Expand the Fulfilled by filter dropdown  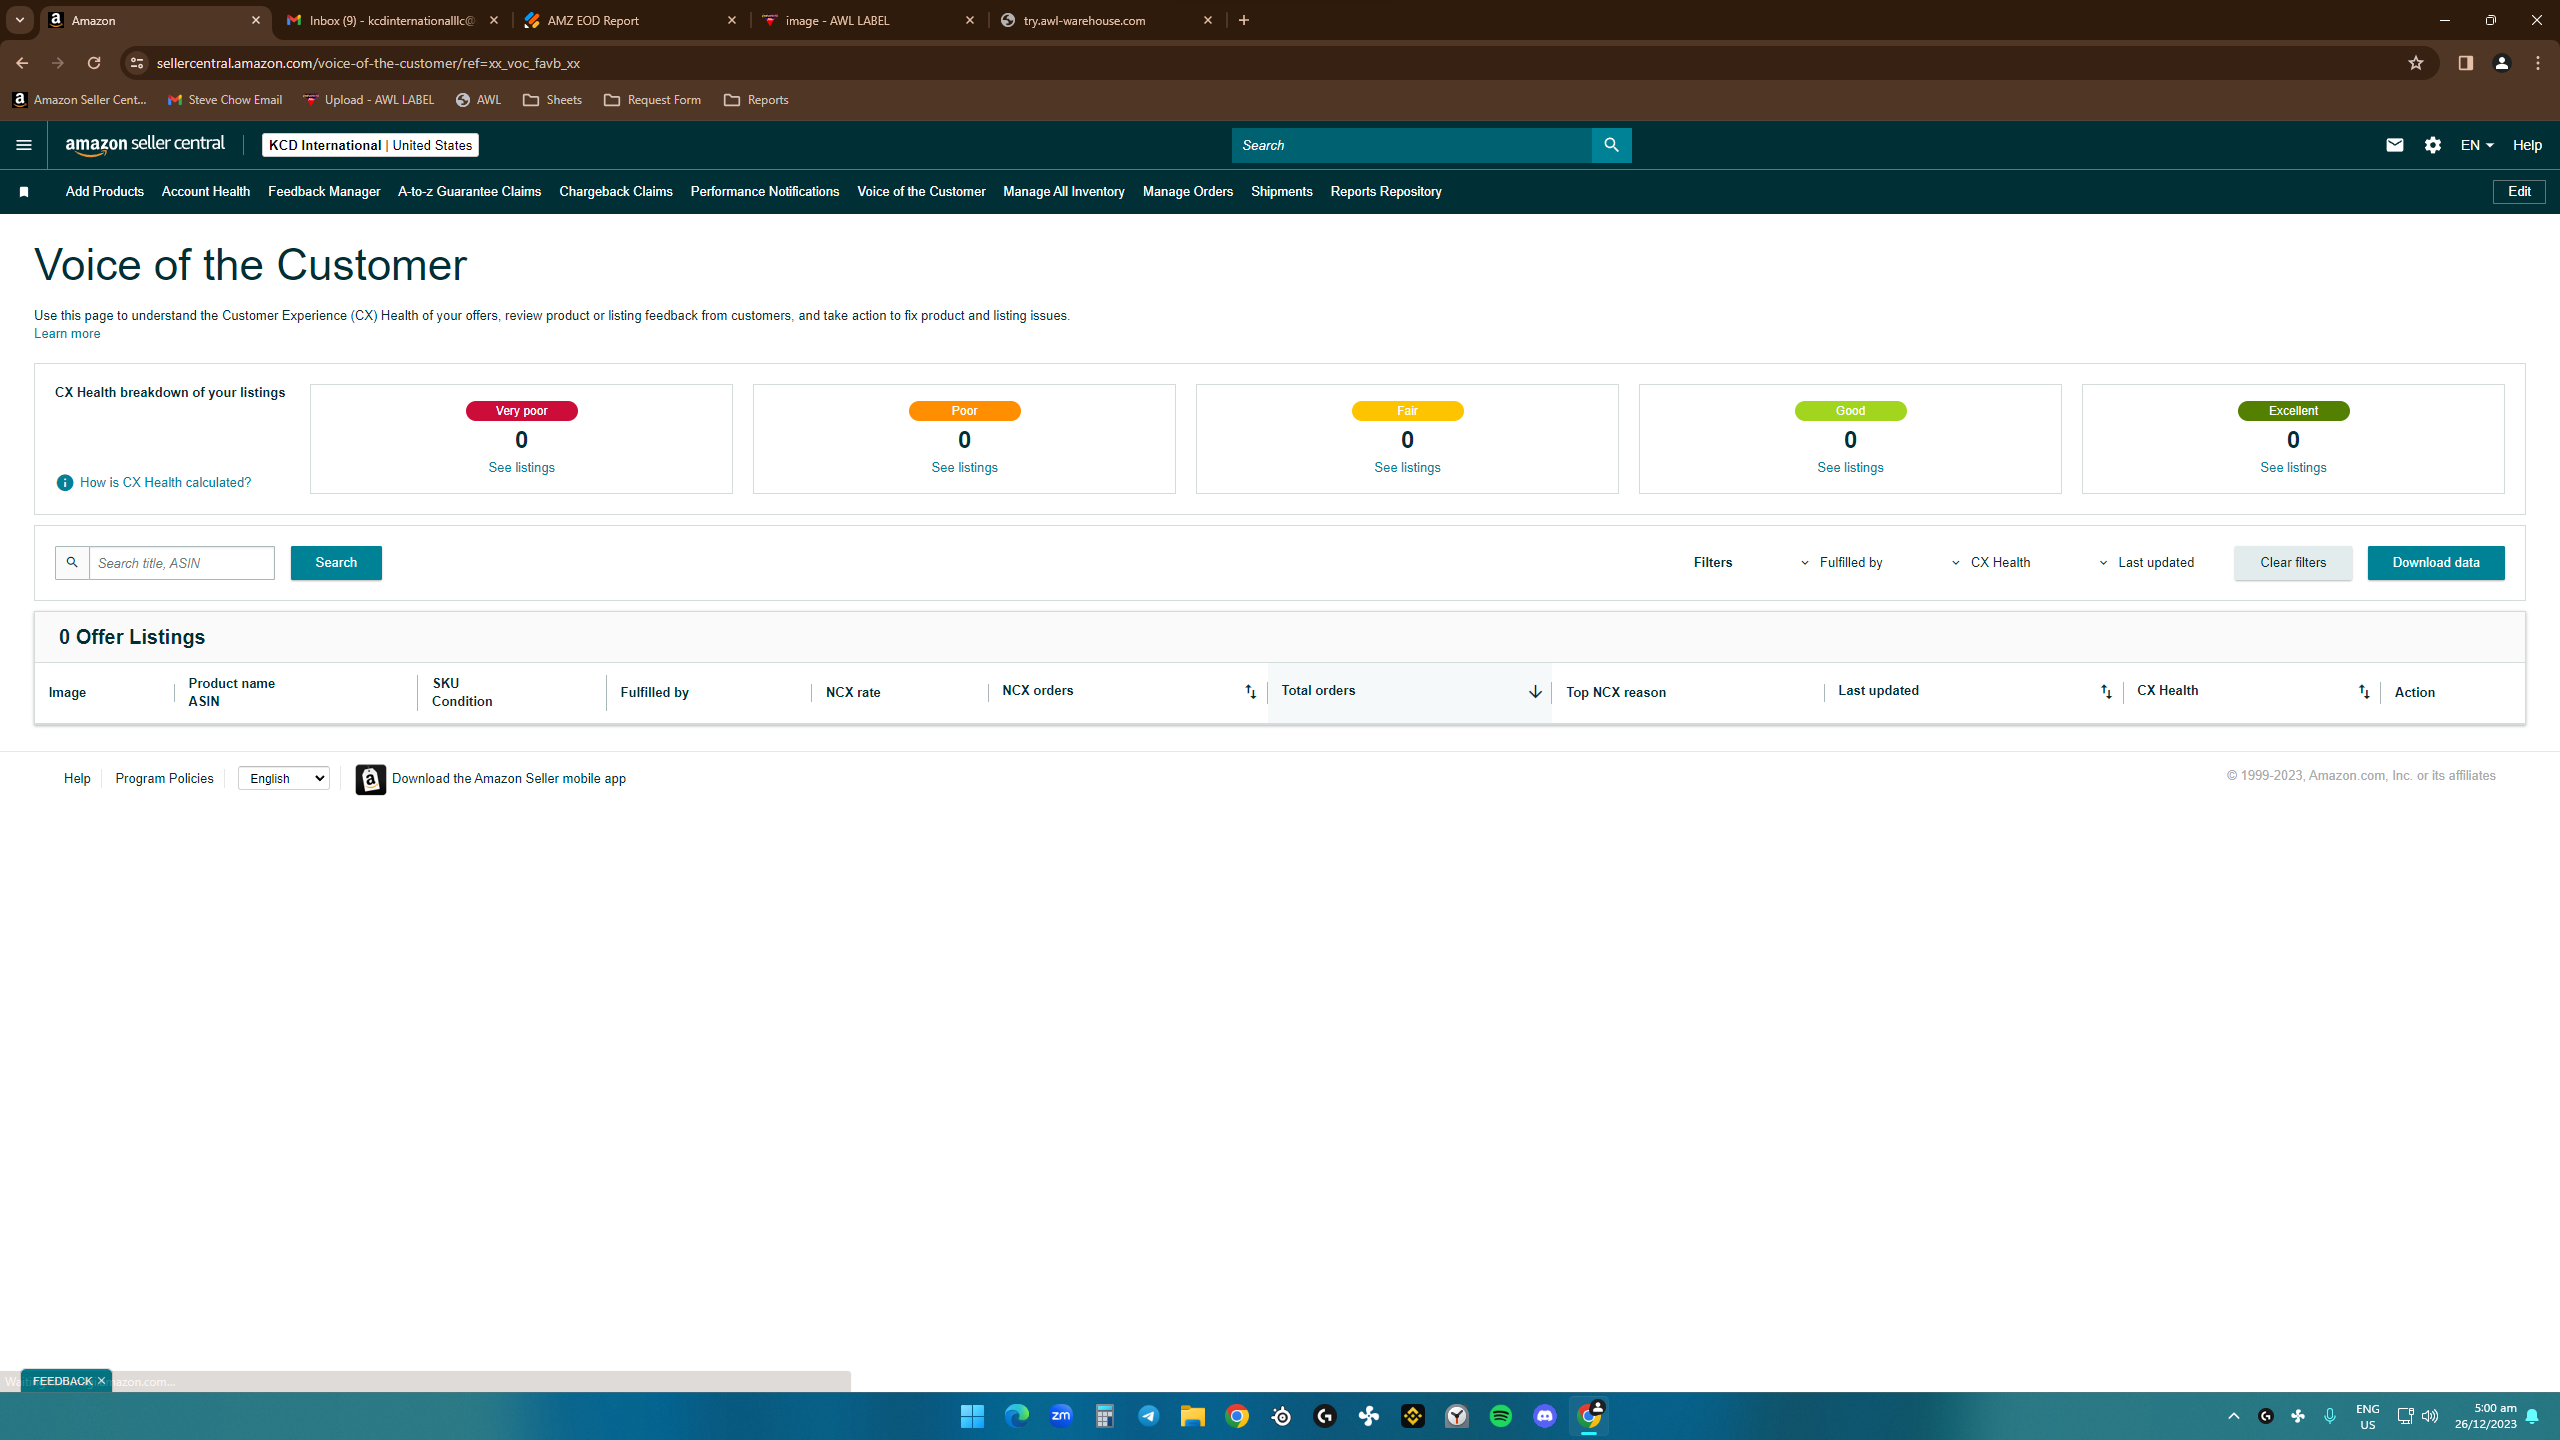coord(1842,563)
